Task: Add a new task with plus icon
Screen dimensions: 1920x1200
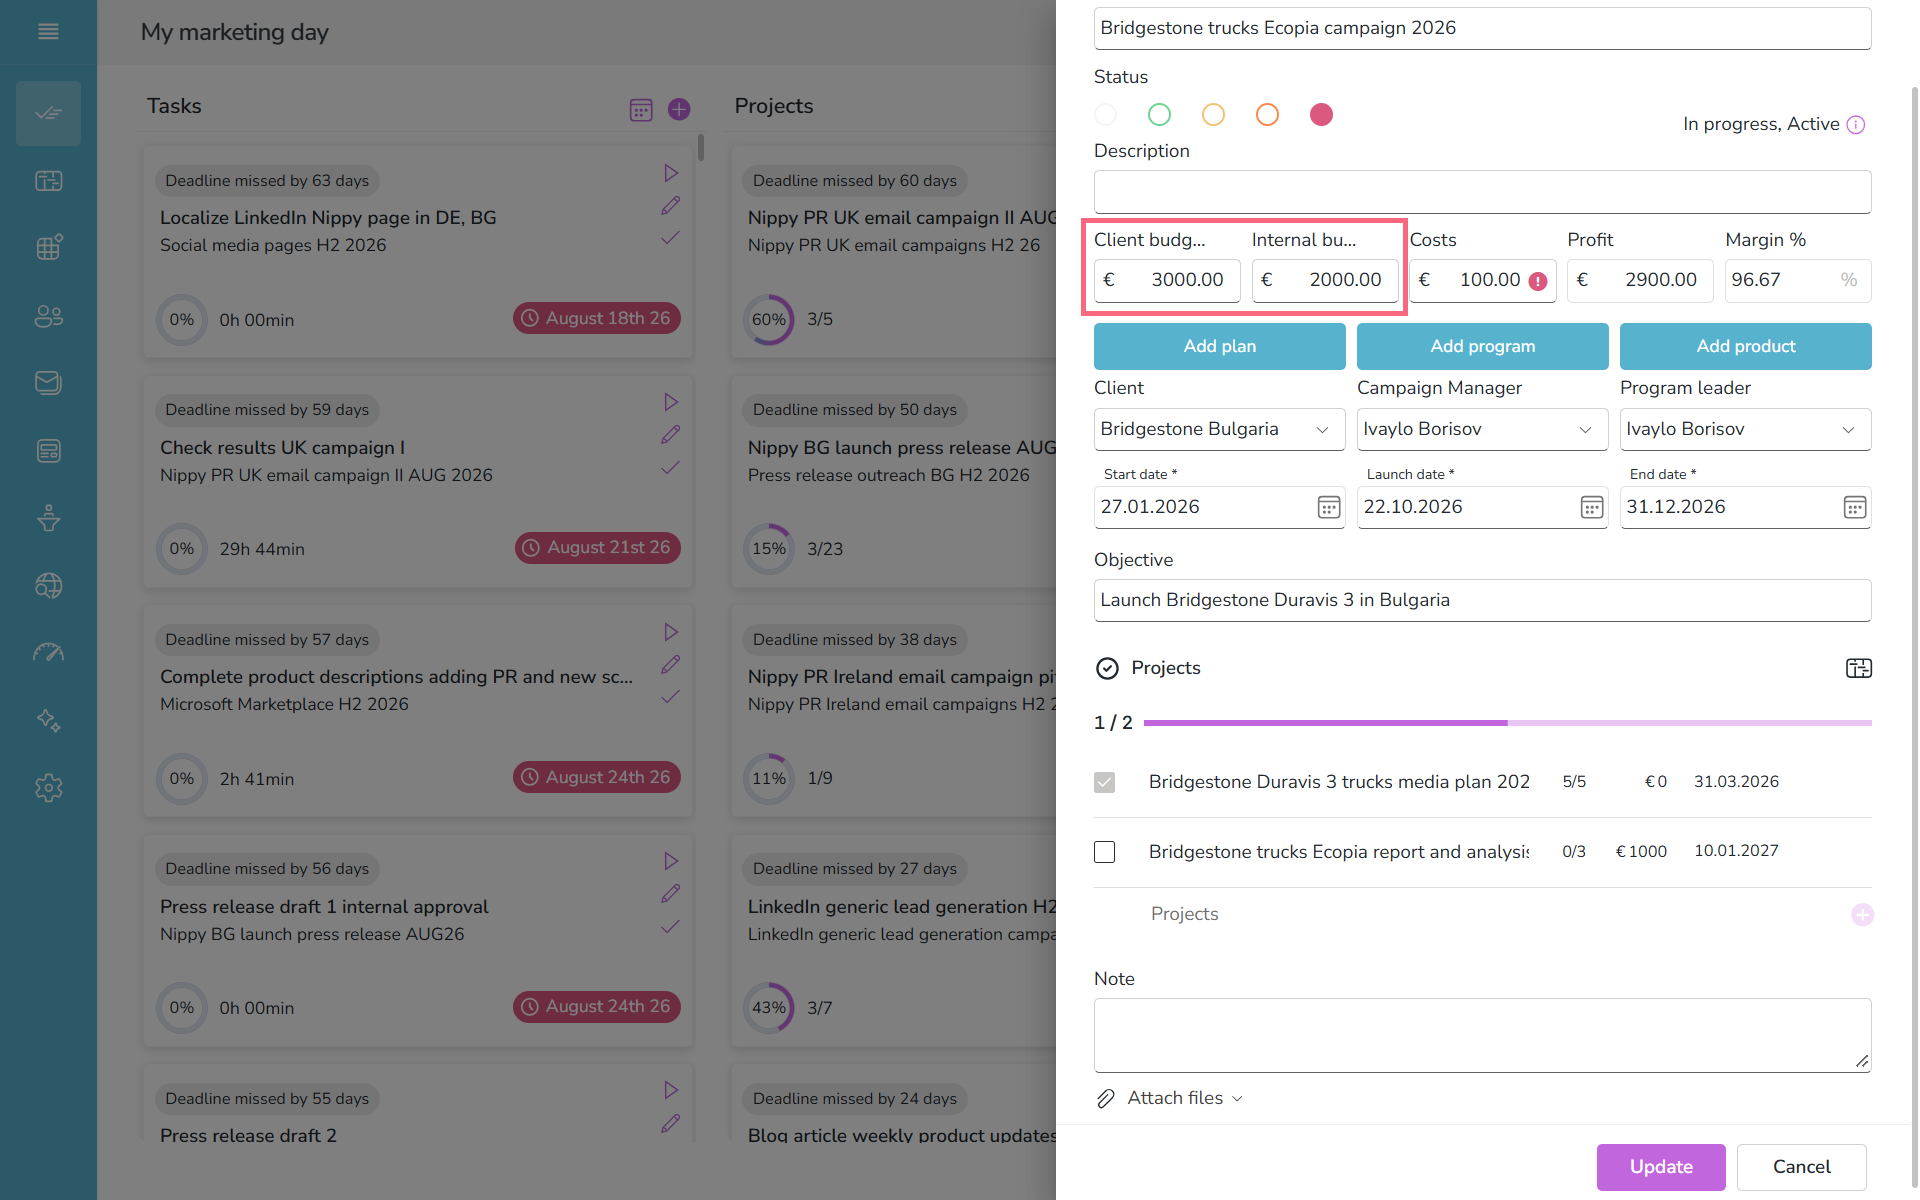Action: (x=679, y=109)
